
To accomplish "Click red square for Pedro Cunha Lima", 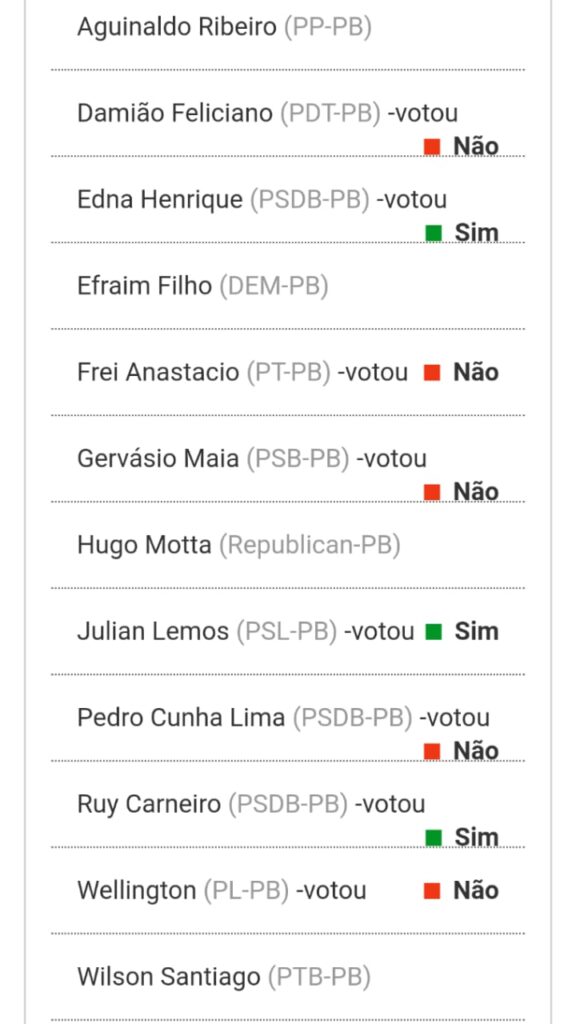I will pos(432,752).
